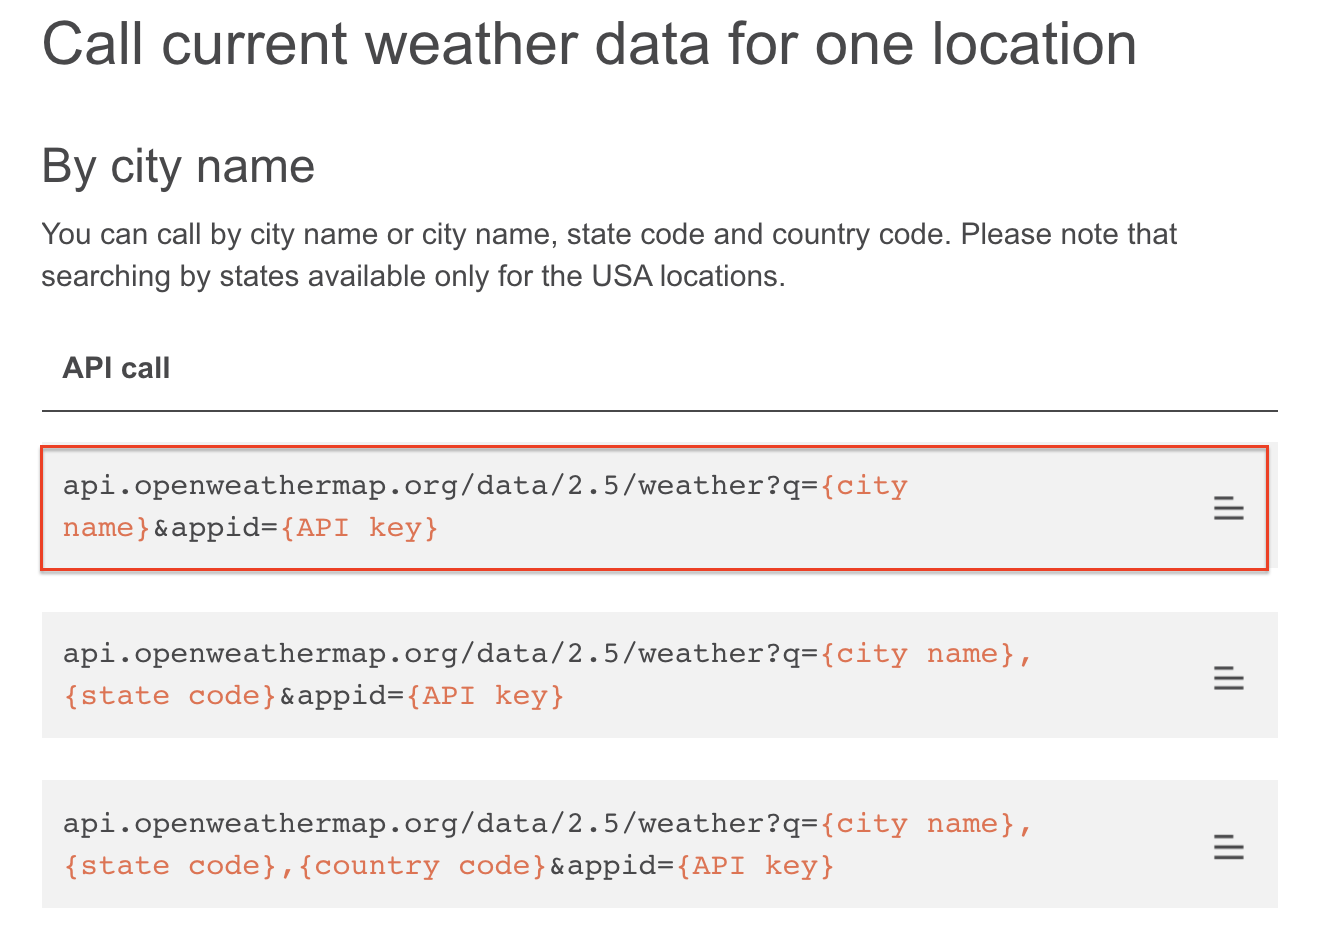Click the 'By city name' subheading
Viewport: 1324px width, 930px height.
pos(178,166)
